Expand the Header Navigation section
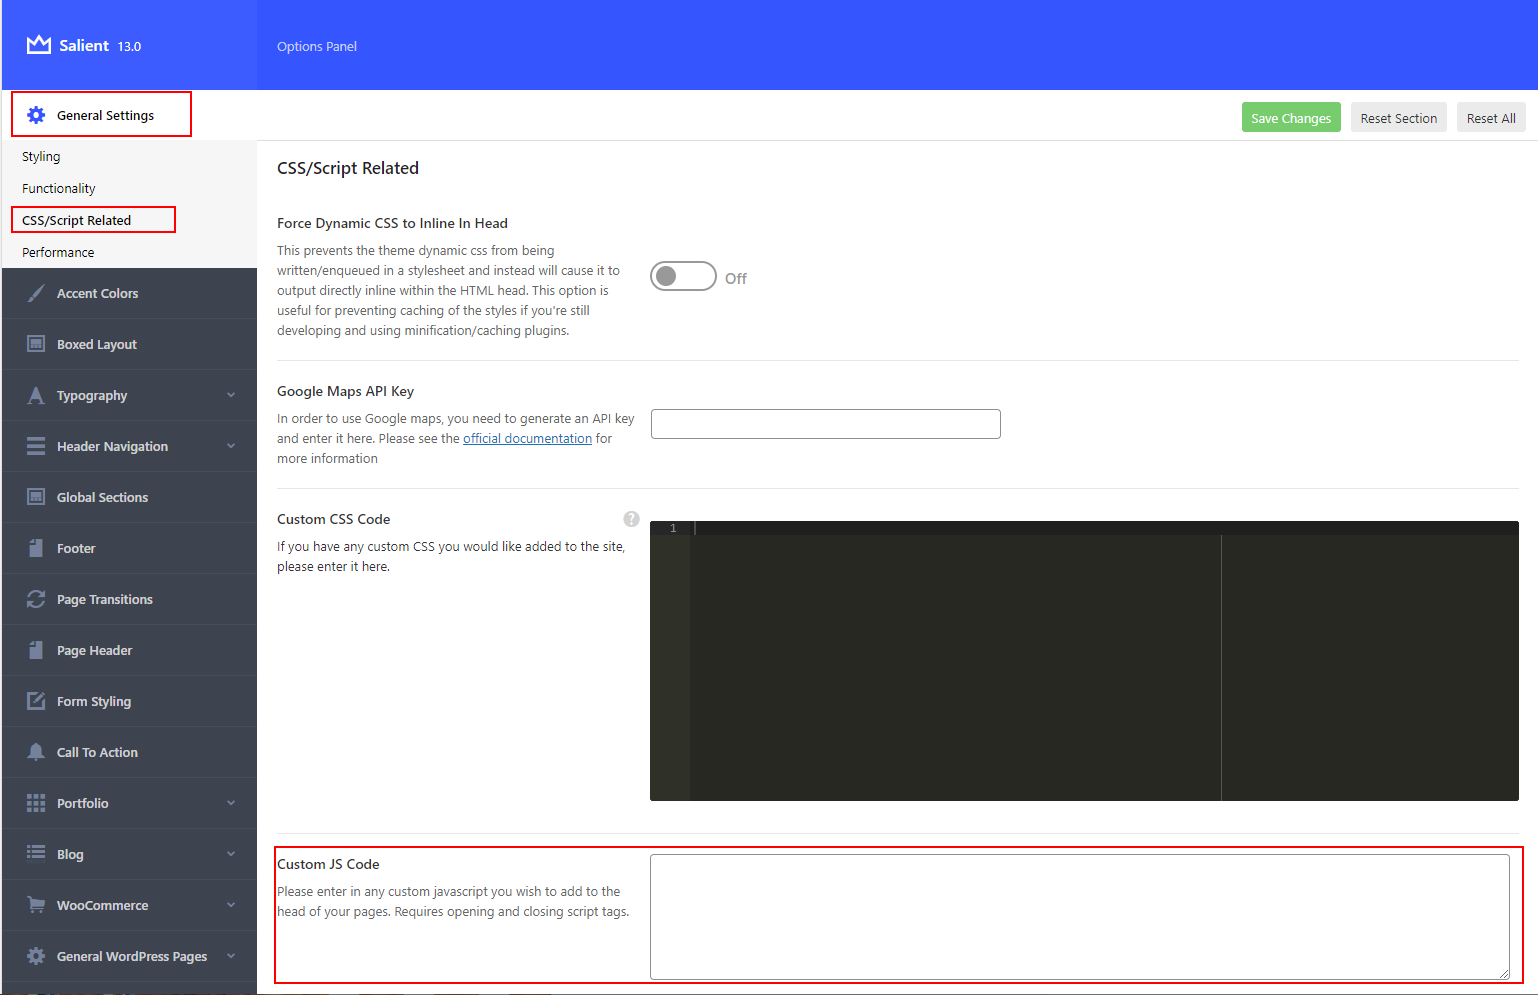 point(231,446)
